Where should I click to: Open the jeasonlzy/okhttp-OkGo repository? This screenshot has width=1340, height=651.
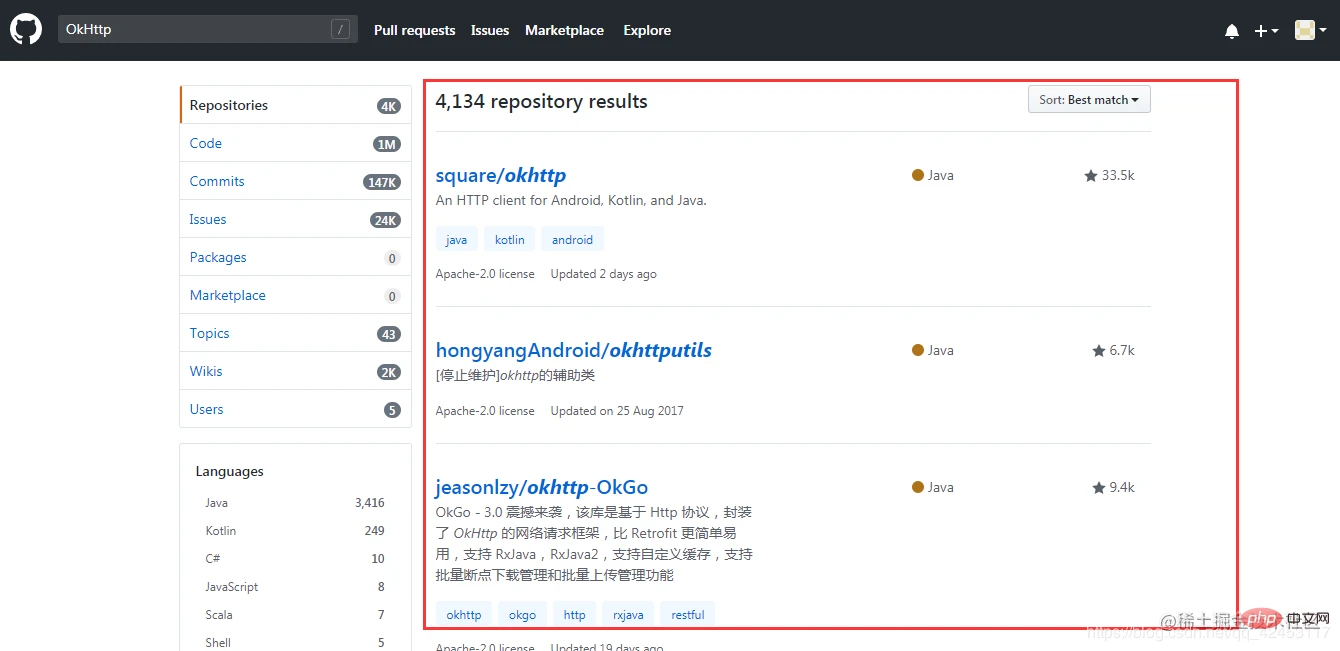[541, 488]
